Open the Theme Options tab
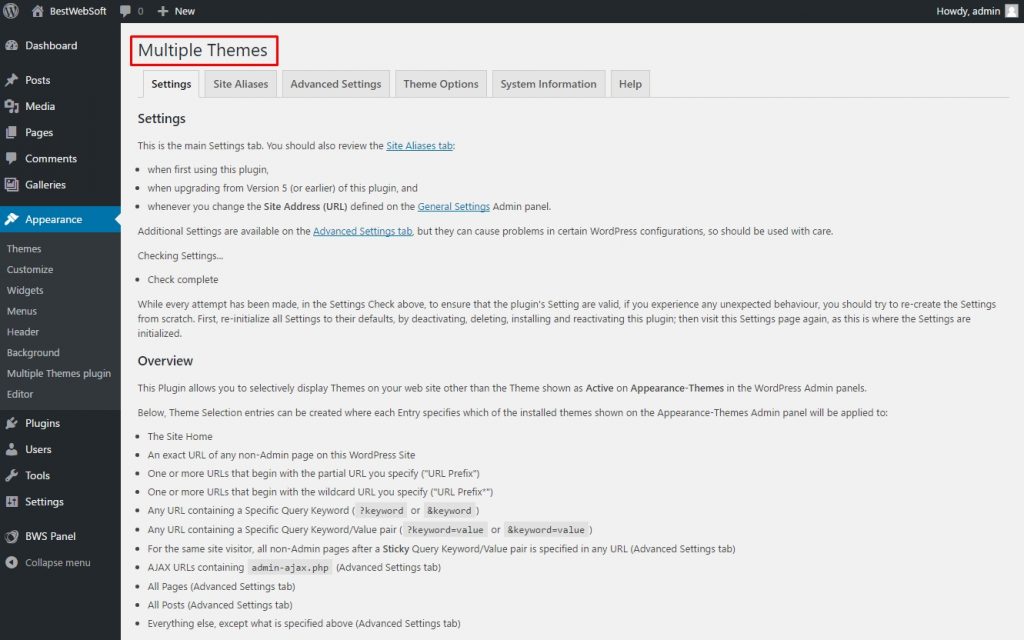Screen dimensions: 1024x640 click(440, 84)
